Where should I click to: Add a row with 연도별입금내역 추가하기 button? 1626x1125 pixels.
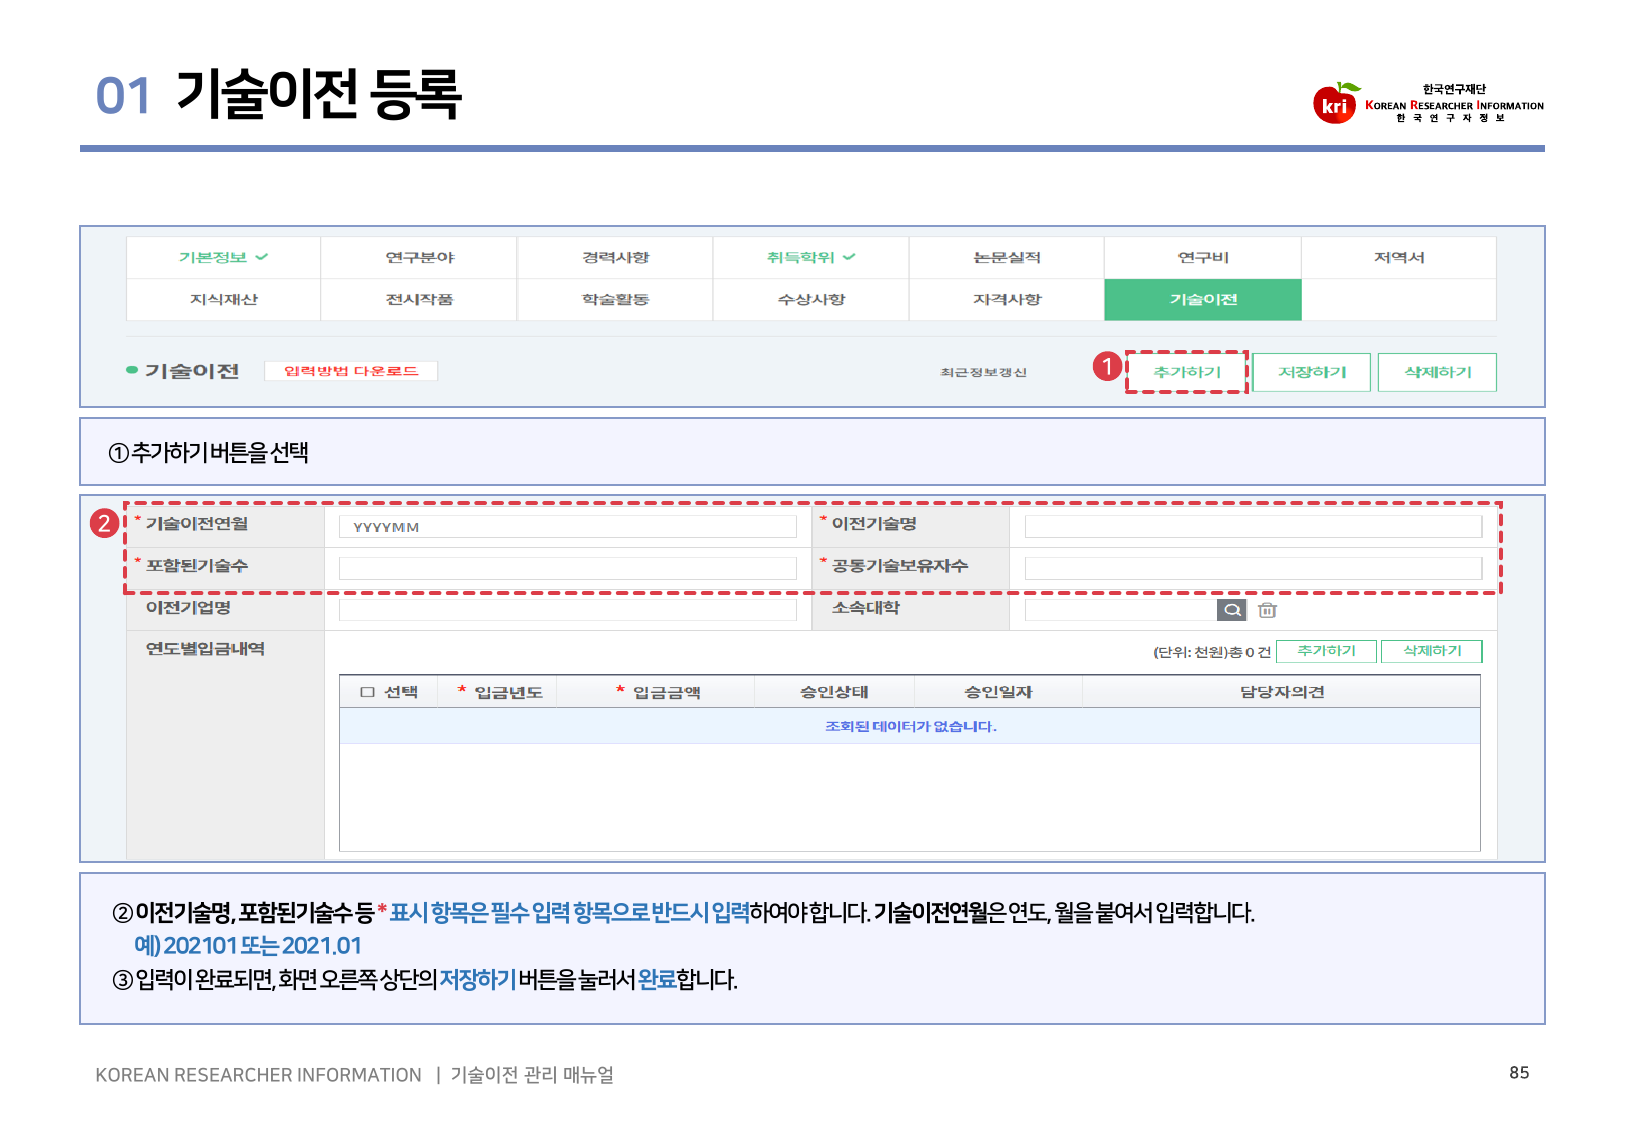coord(1326,651)
